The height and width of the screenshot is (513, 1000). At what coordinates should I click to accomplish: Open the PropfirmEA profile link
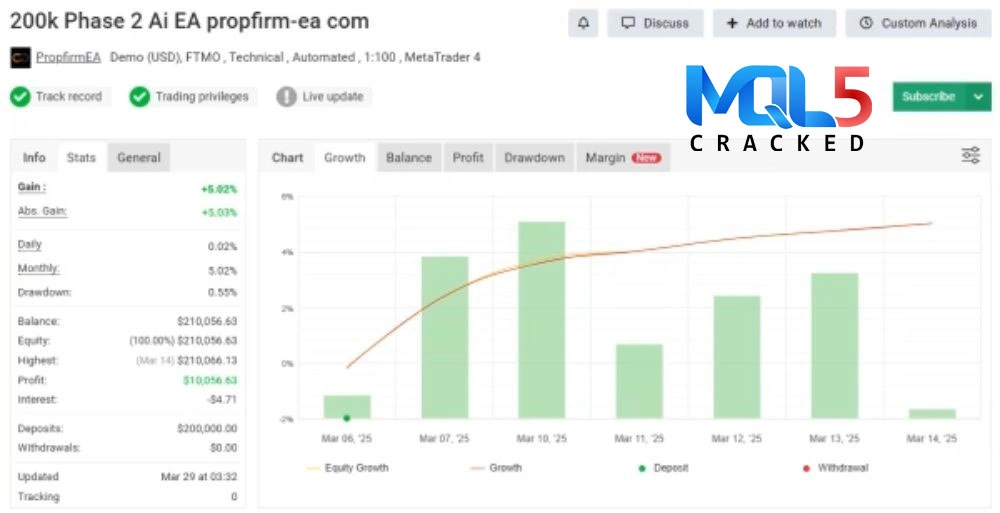pyautogui.click(x=68, y=58)
